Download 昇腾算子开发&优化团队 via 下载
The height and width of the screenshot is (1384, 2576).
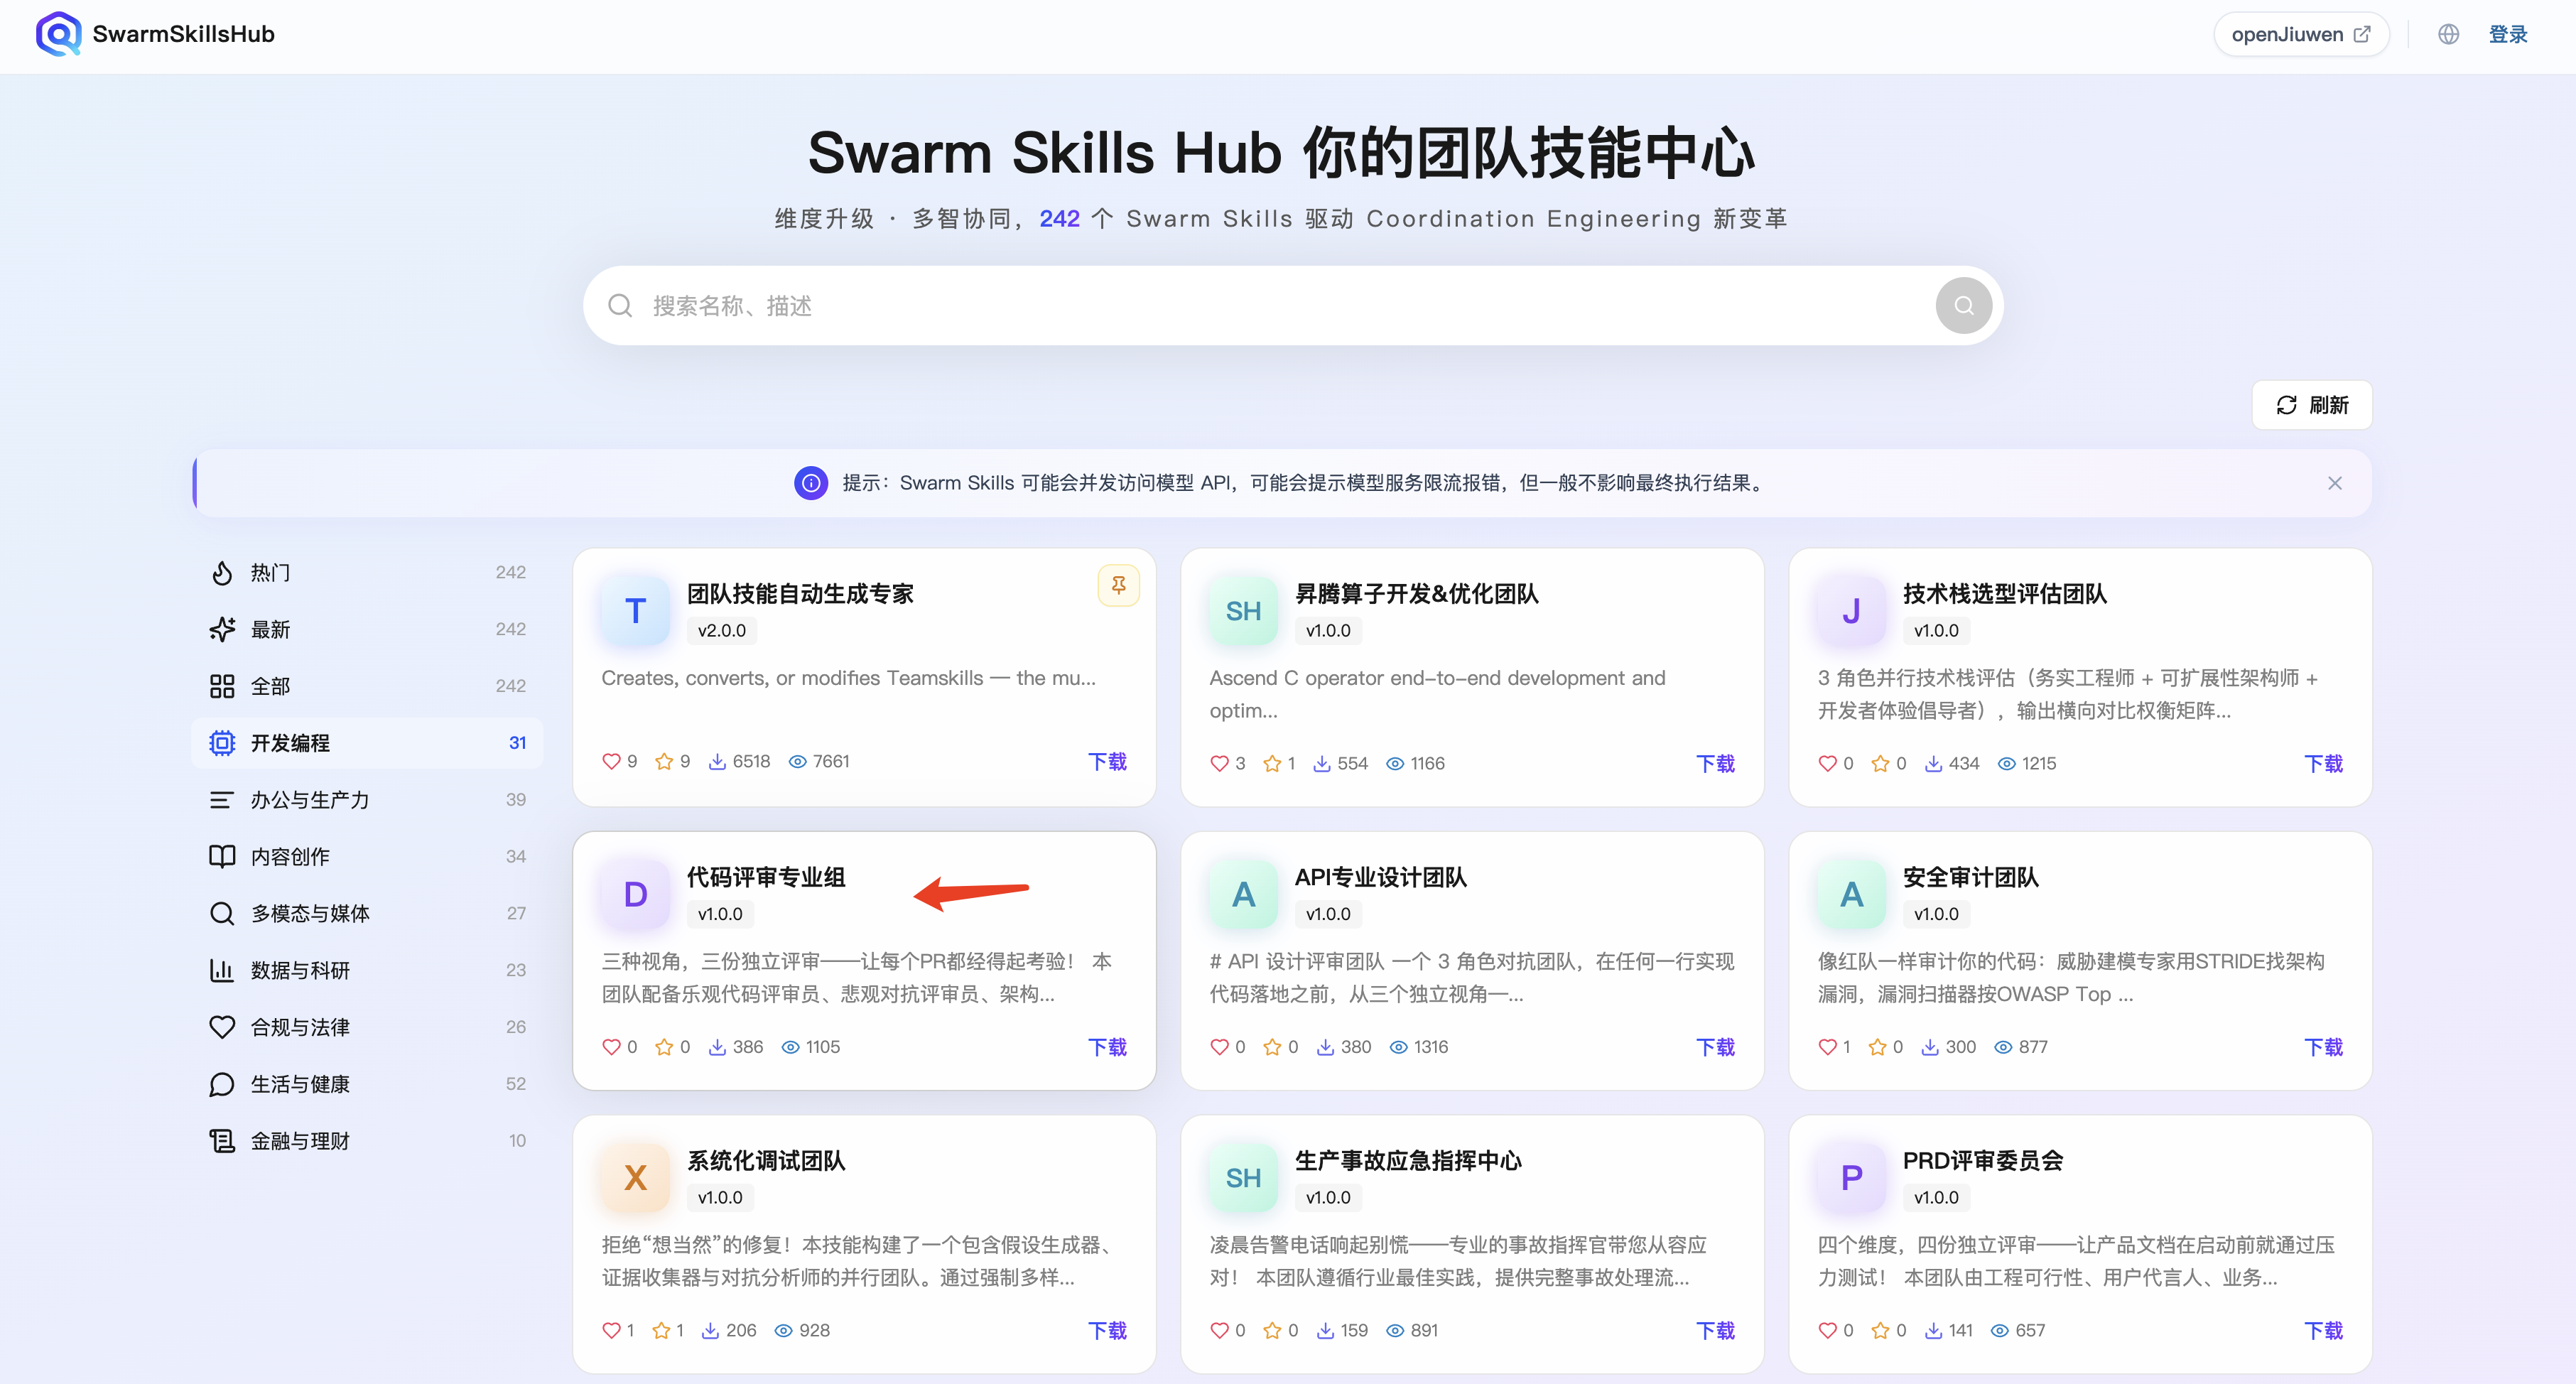coord(1715,764)
